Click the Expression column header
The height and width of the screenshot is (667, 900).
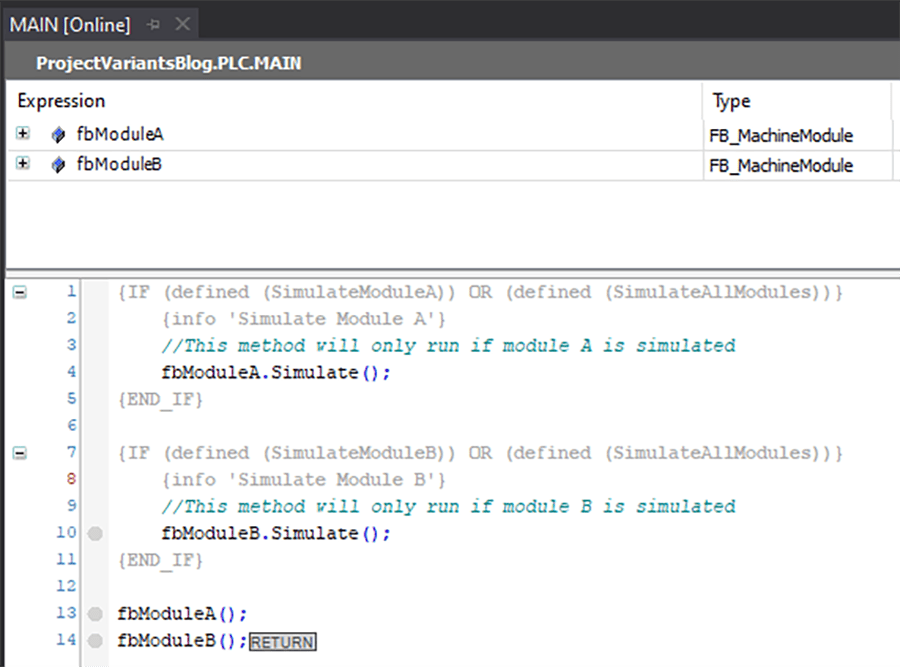[61, 101]
